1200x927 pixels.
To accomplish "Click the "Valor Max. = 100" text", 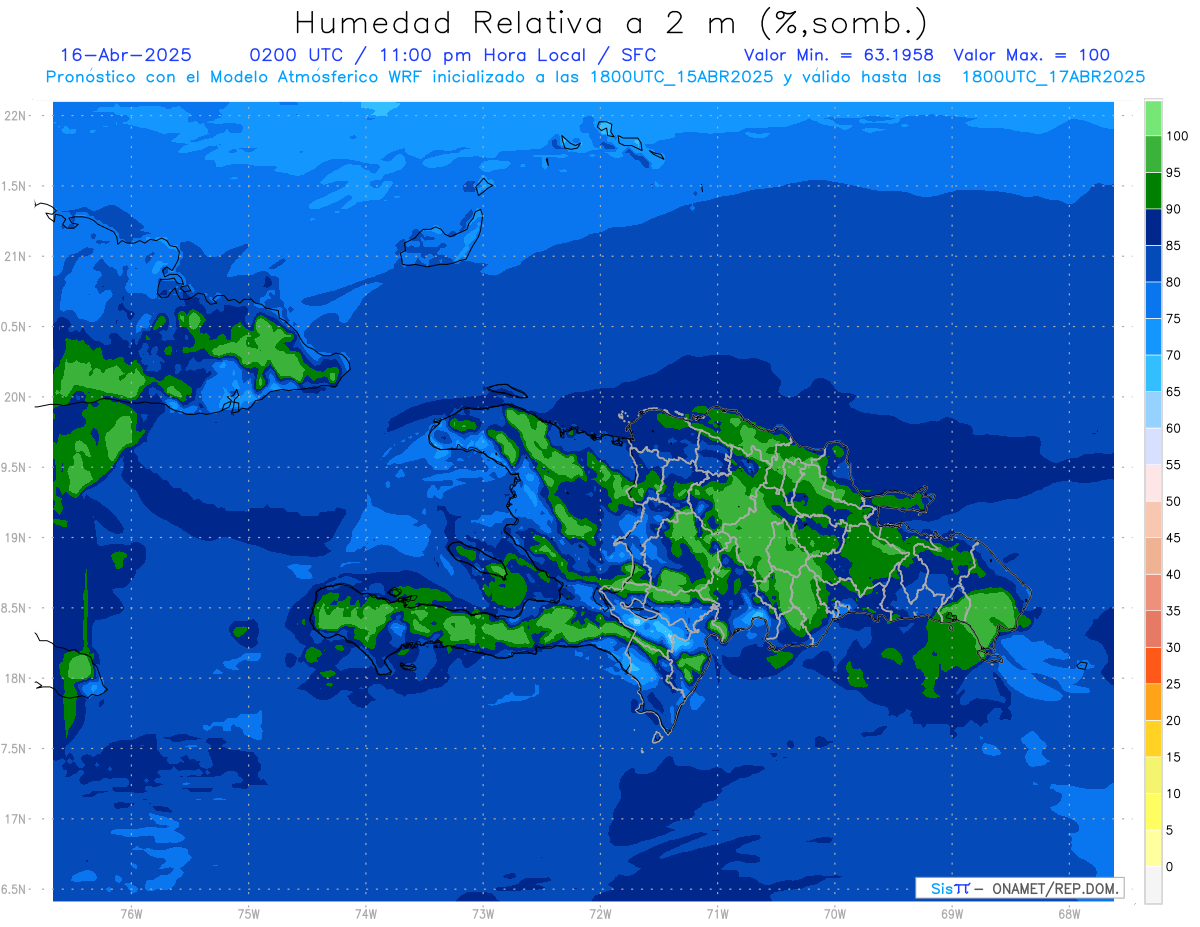I will (1031, 55).
